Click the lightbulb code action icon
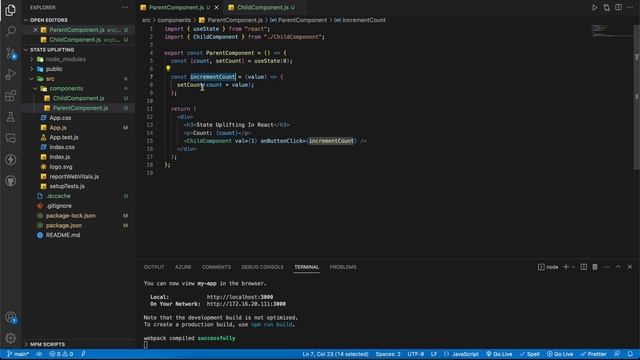 click(168, 69)
